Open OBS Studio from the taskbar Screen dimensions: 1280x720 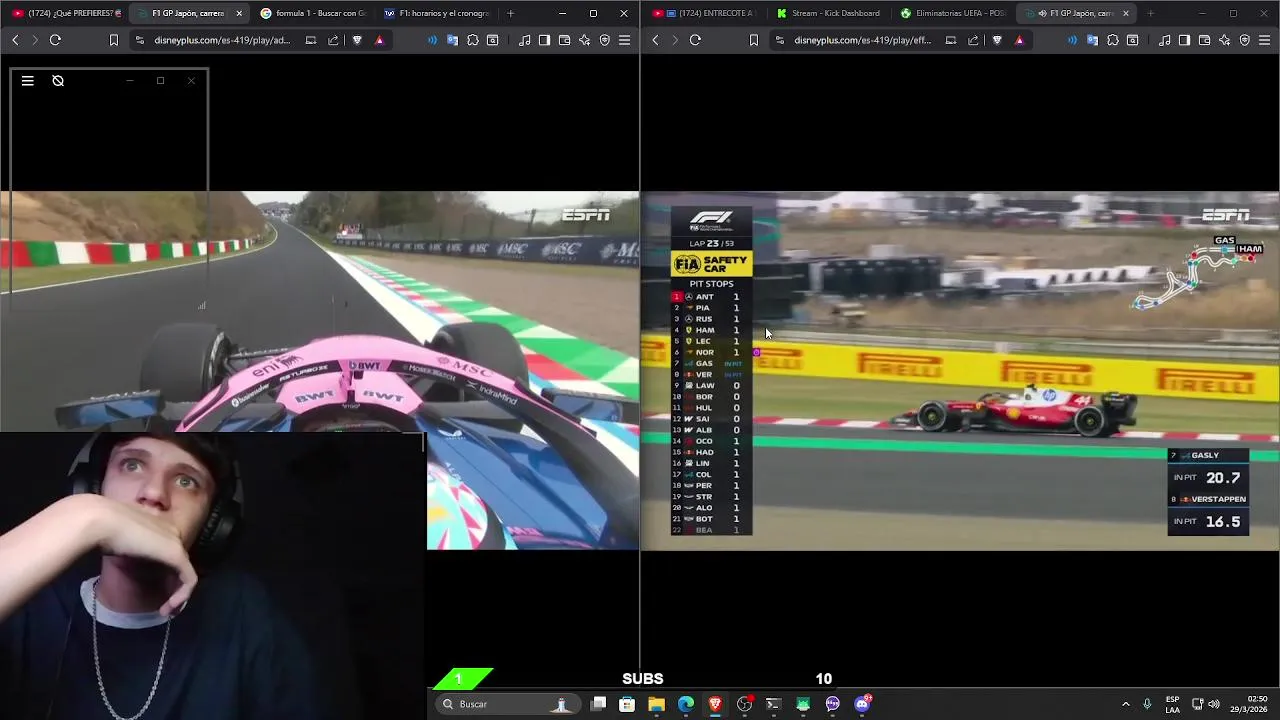tap(744, 704)
